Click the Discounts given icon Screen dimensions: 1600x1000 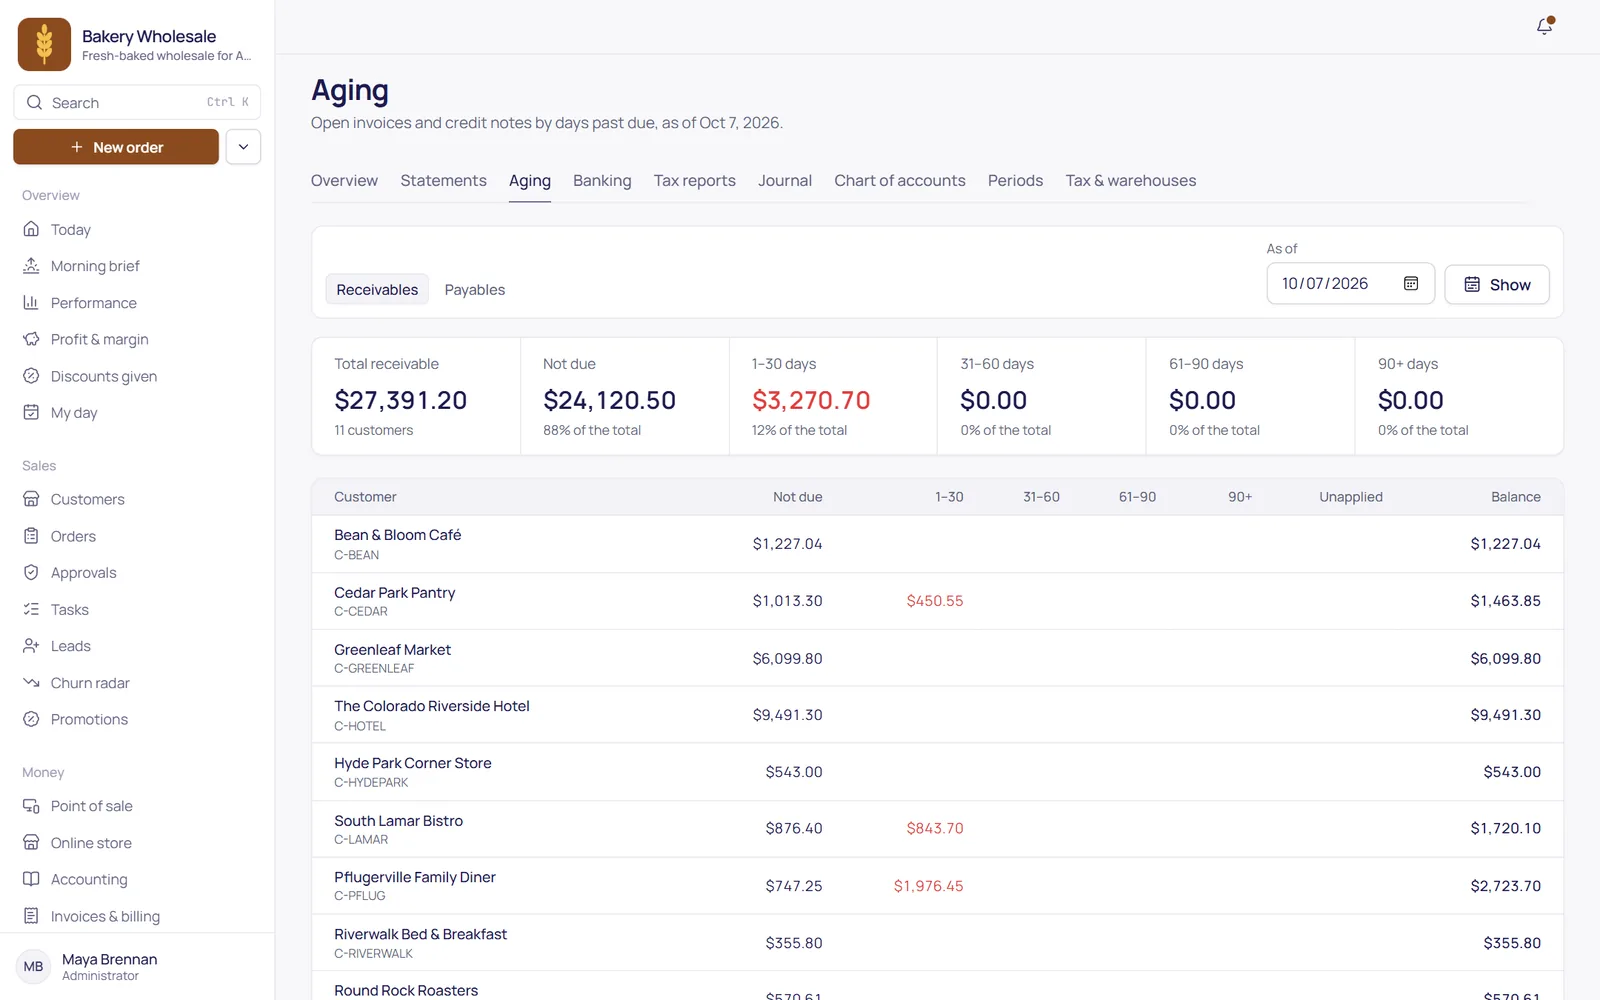[x=31, y=376]
